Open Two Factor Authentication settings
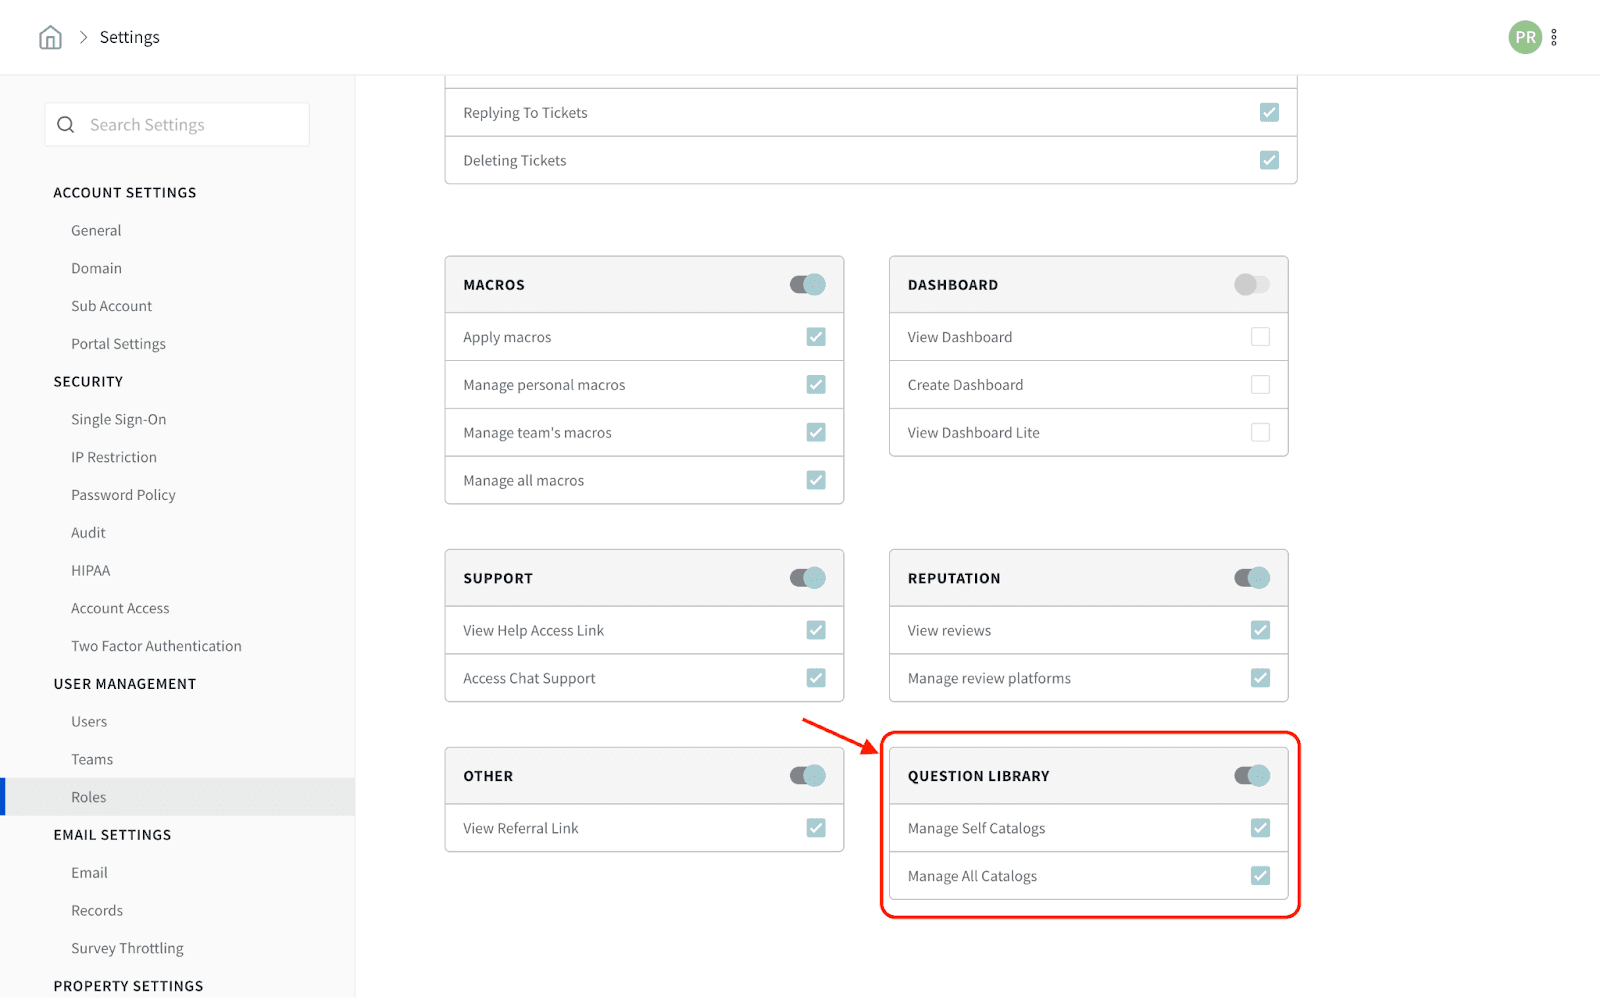This screenshot has height=1000, width=1600. click(156, 646)
